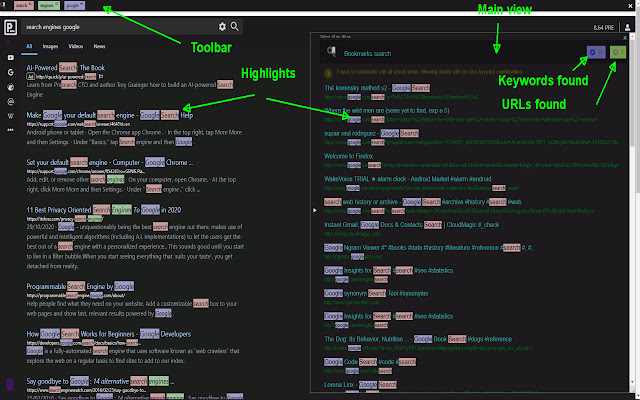The height and width of the screenshot is (400, 640).
Task: Open 'The Dog: Its Behavior, Nutrition' bookmark
Action: [418, 339]
